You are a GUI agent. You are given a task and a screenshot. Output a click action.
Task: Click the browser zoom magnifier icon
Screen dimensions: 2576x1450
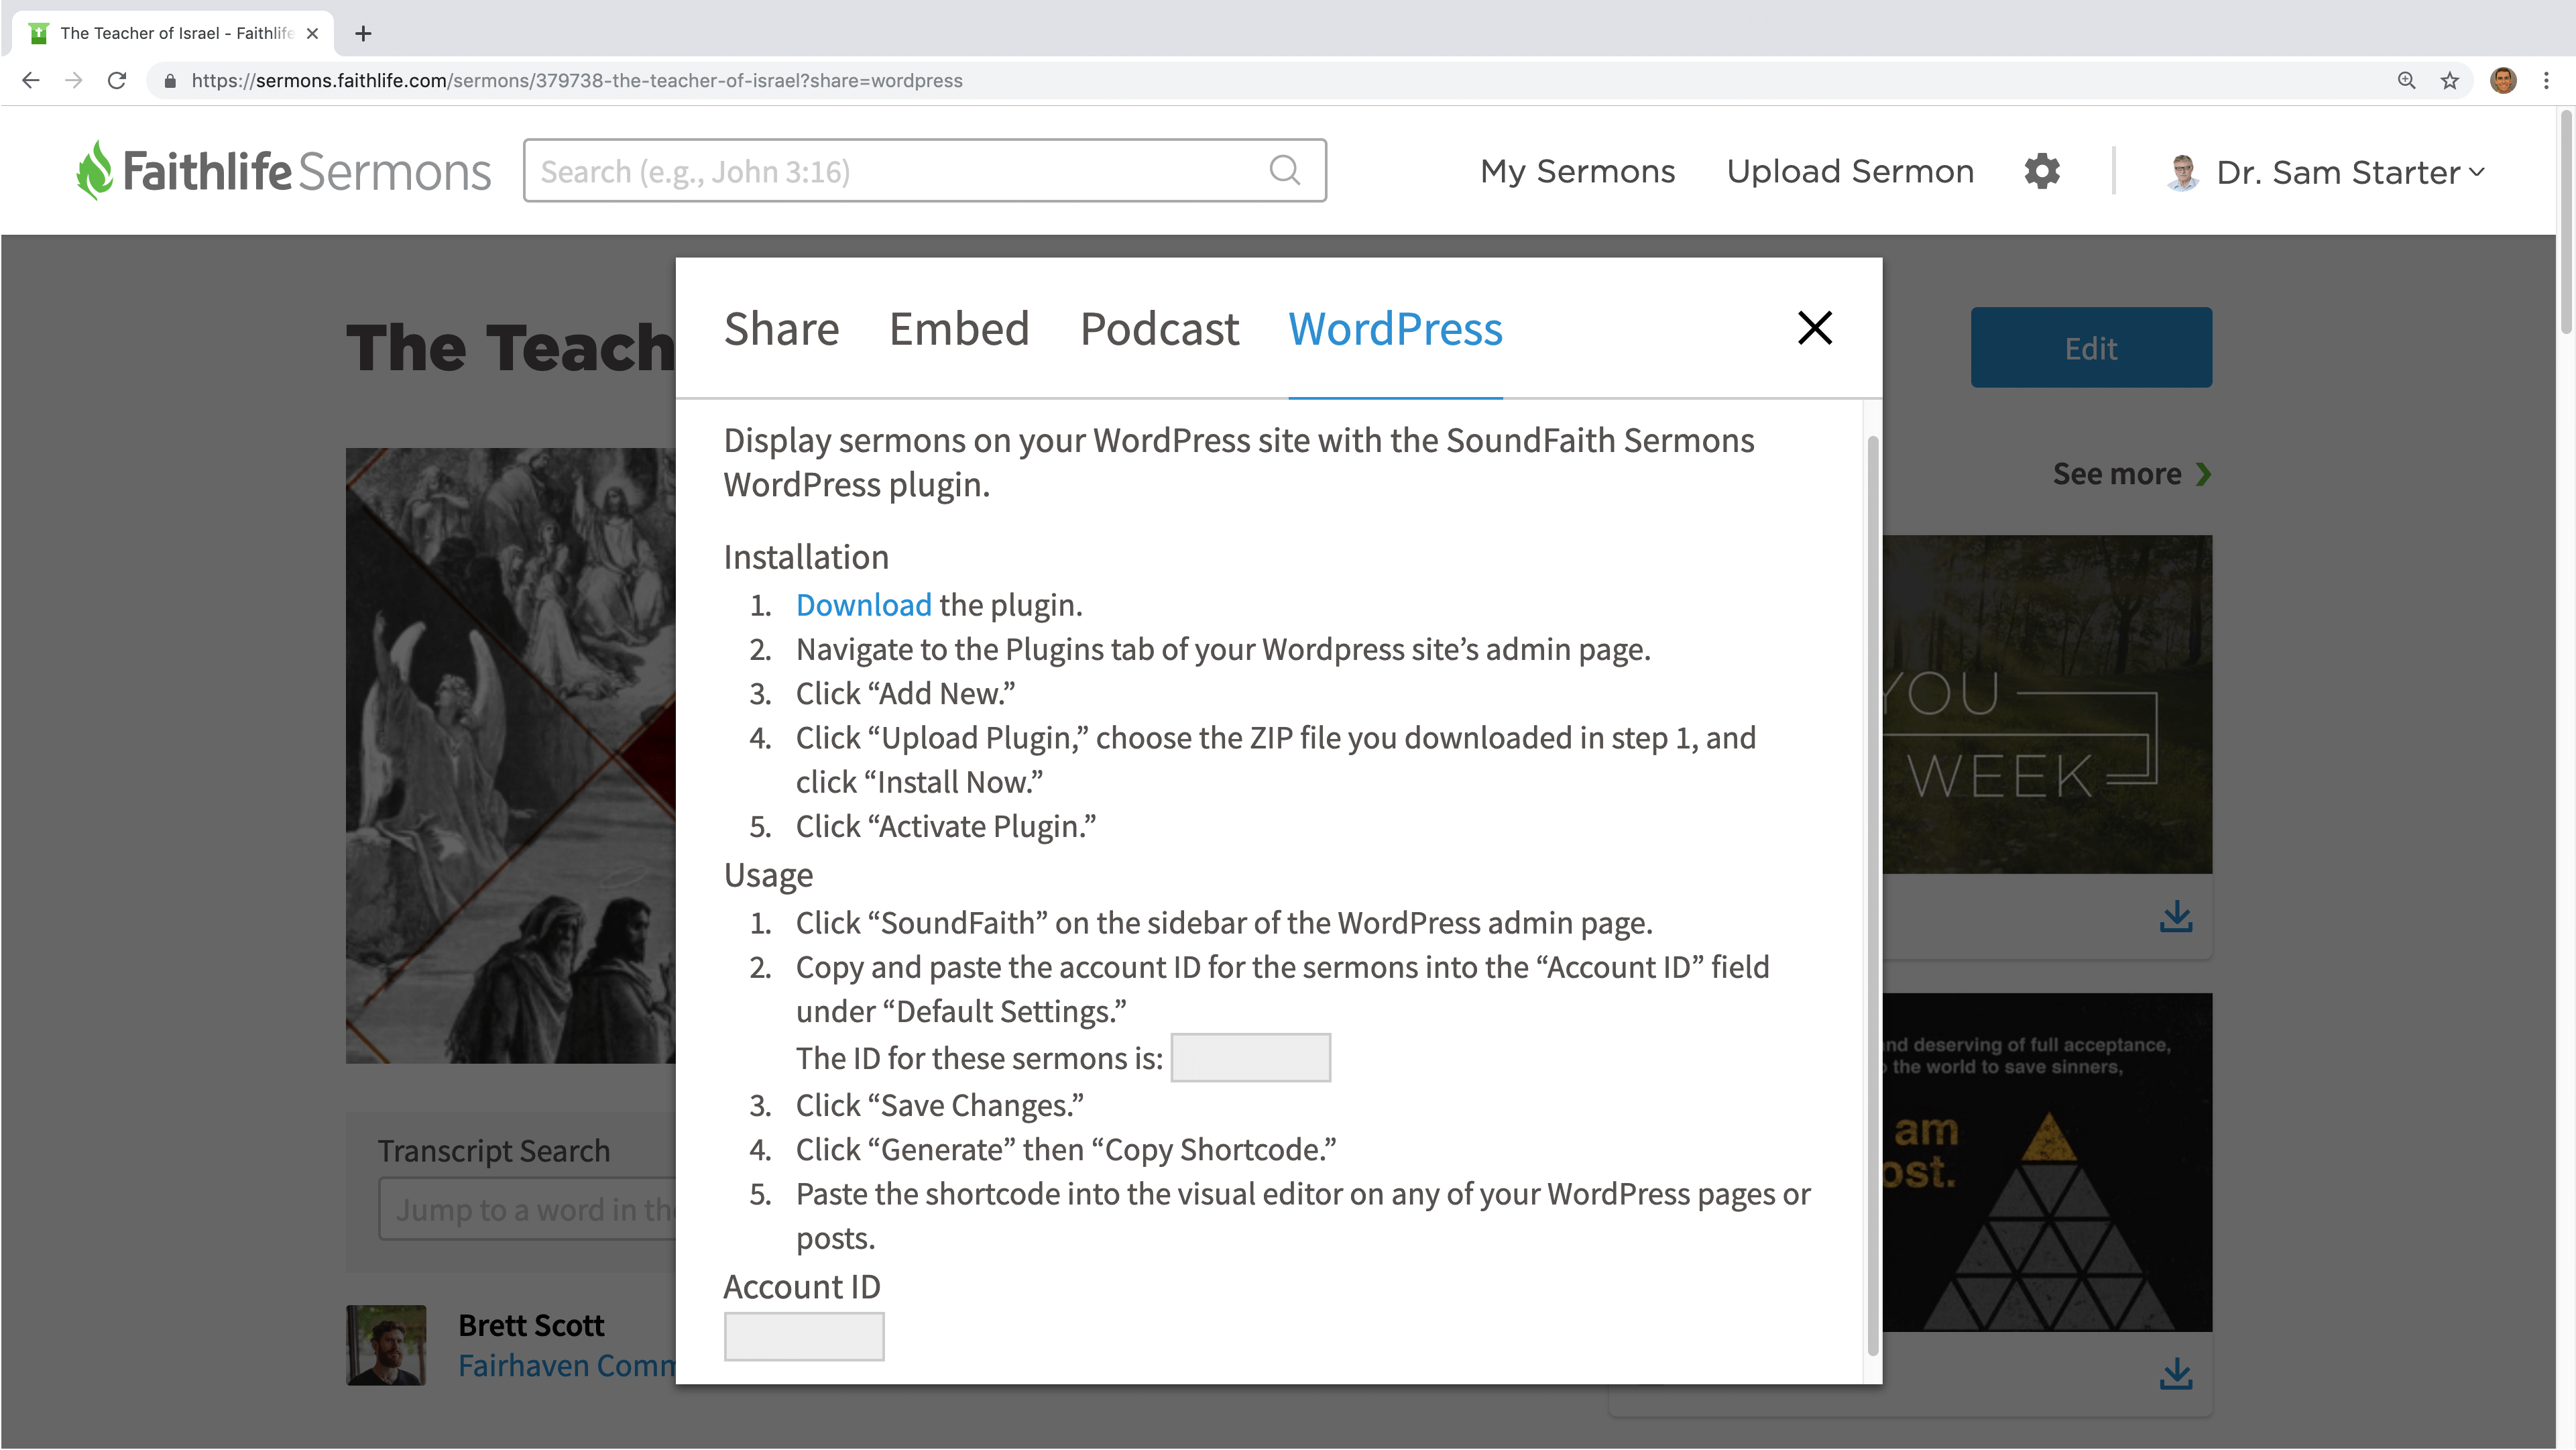(x=2406, y=80)
